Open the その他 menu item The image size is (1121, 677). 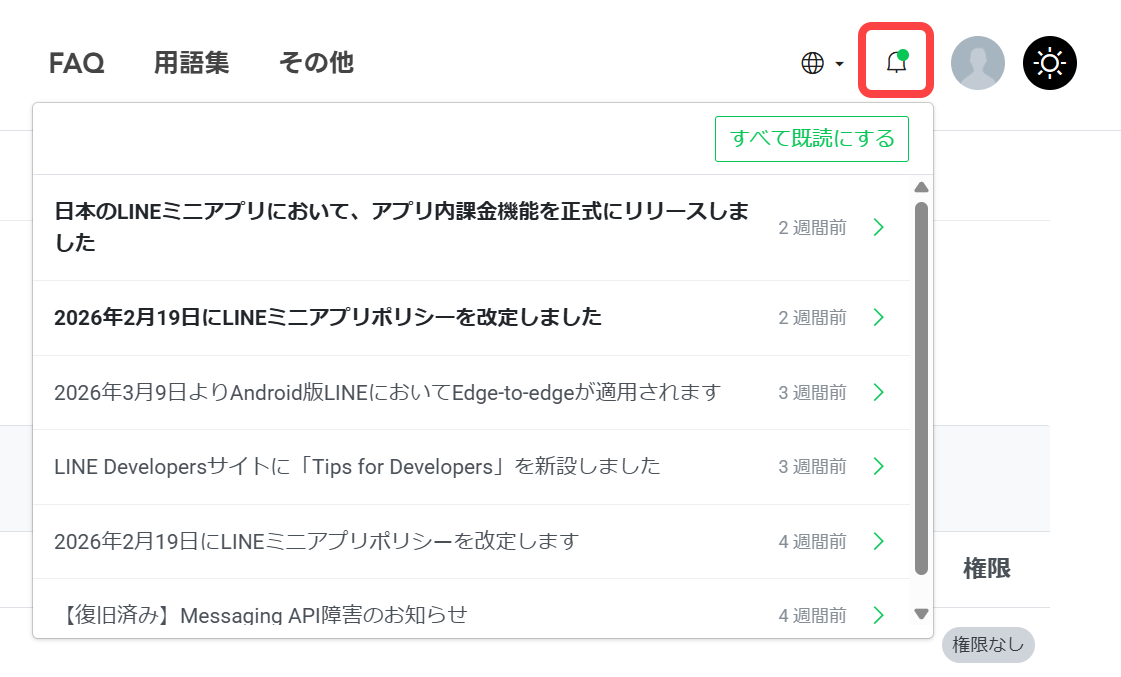[316, 63]
